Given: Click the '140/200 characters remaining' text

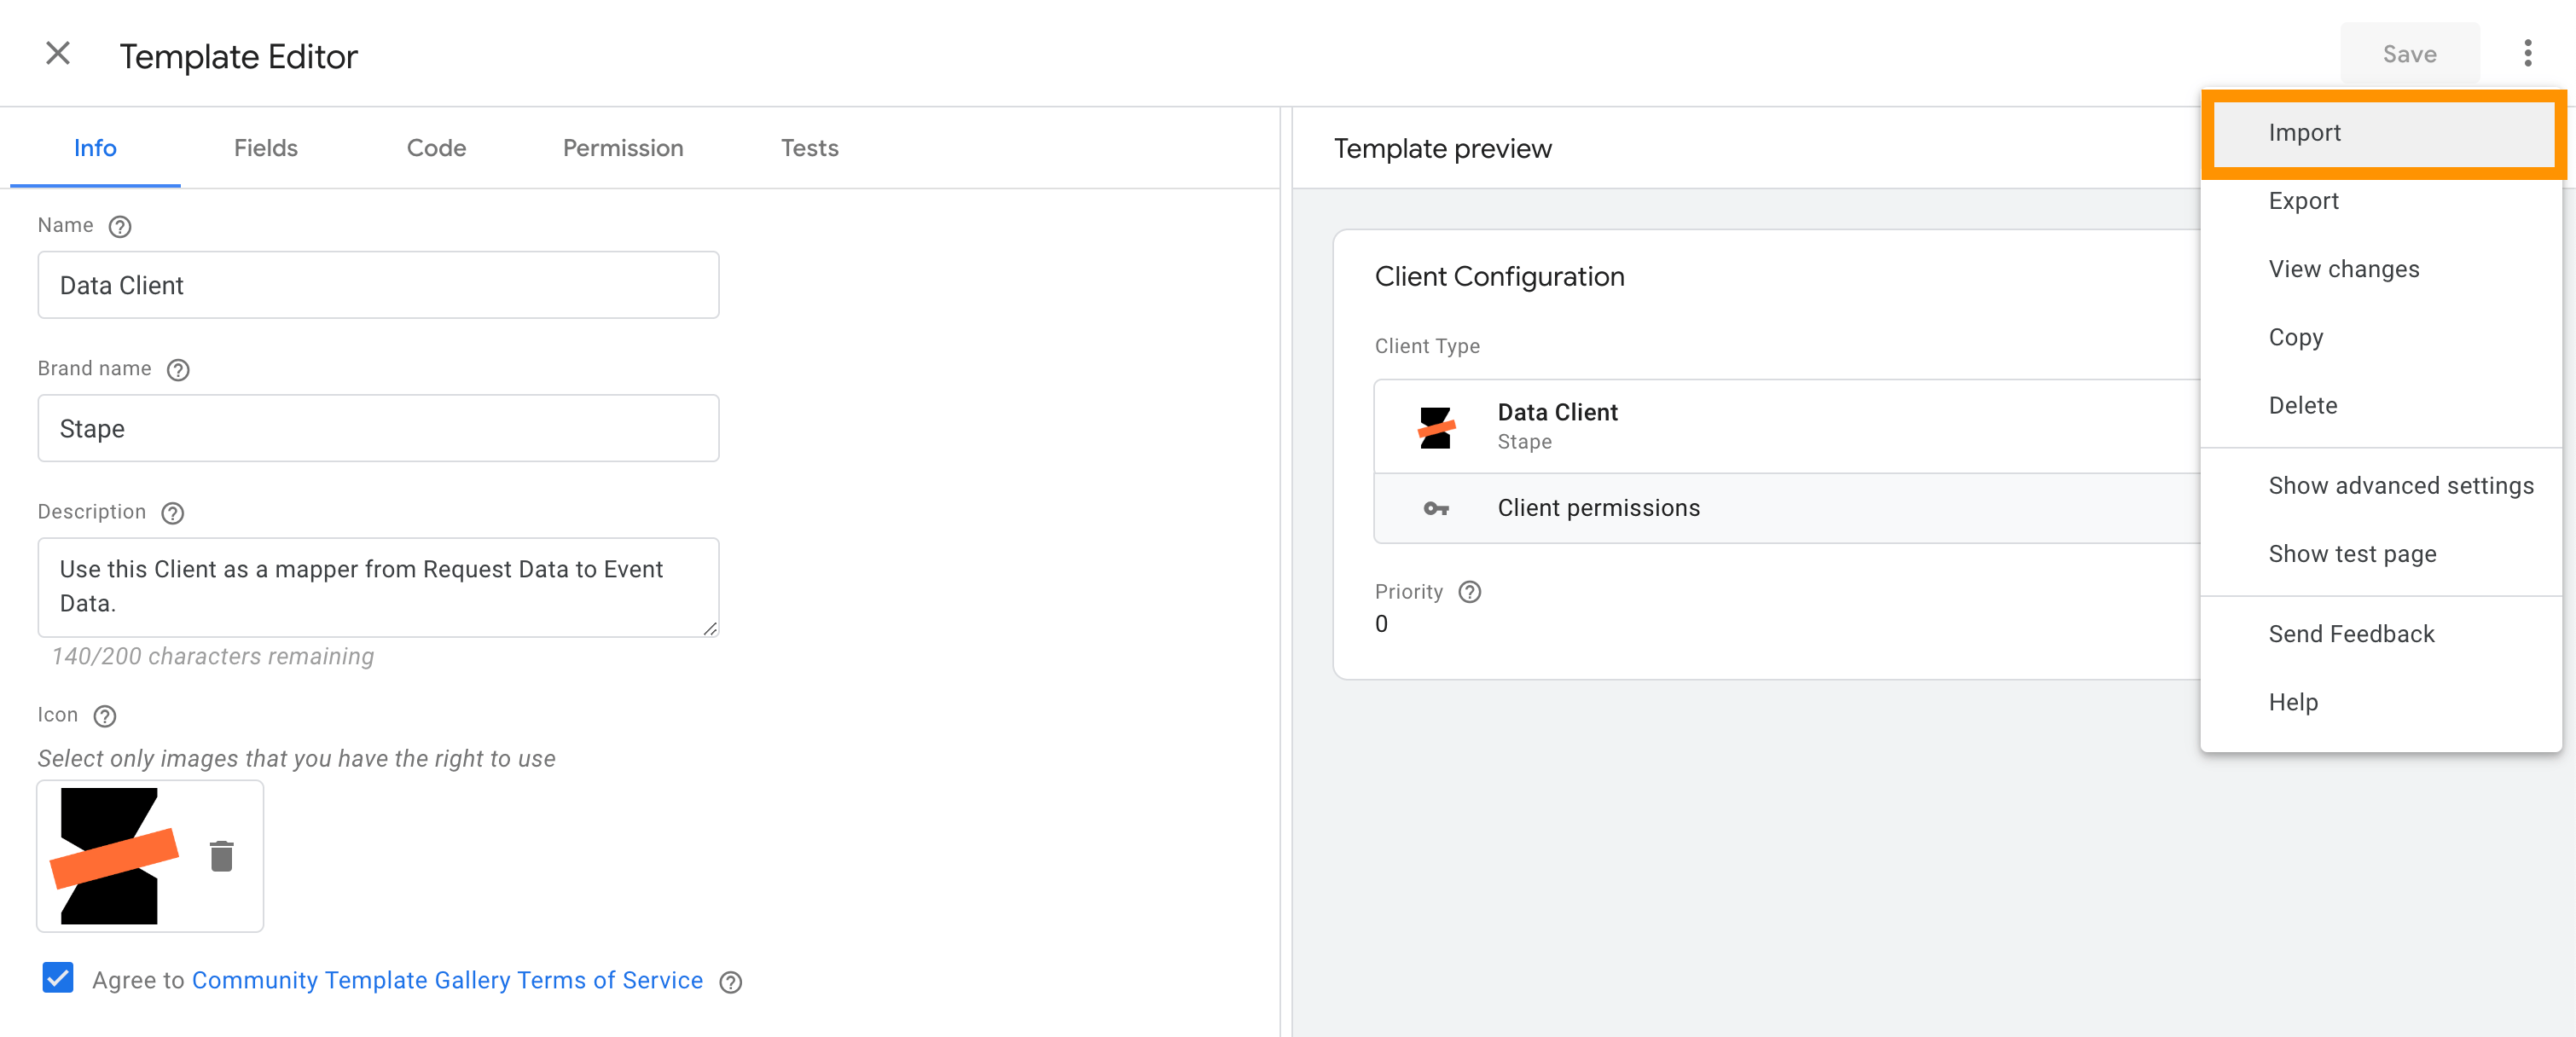Looking at the screenshot, I should (213, 657).
